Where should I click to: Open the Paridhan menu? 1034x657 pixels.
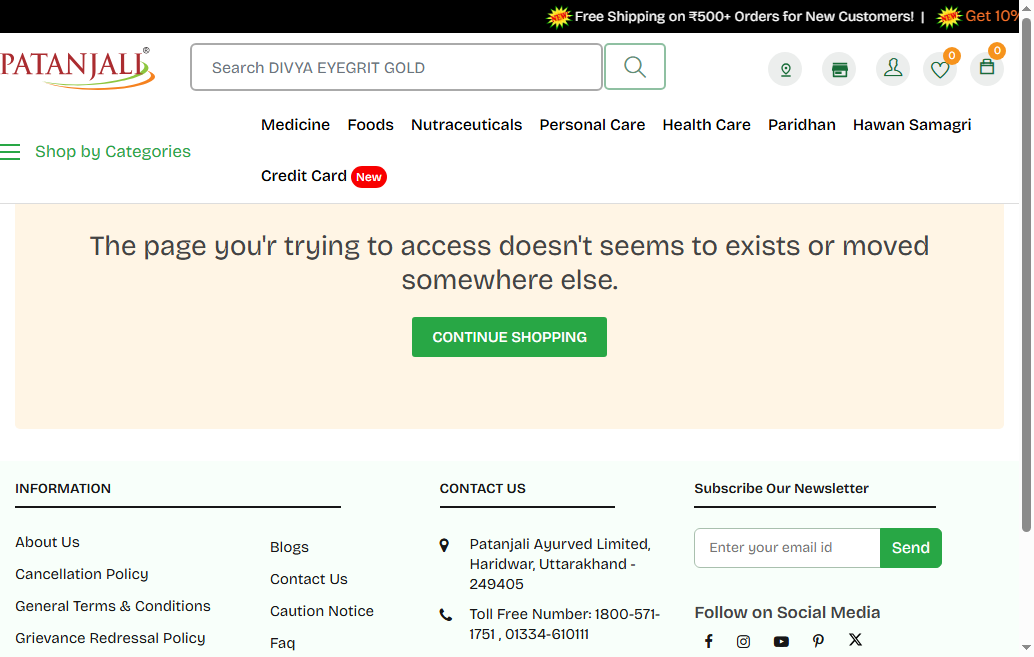[x=801, y=125]
